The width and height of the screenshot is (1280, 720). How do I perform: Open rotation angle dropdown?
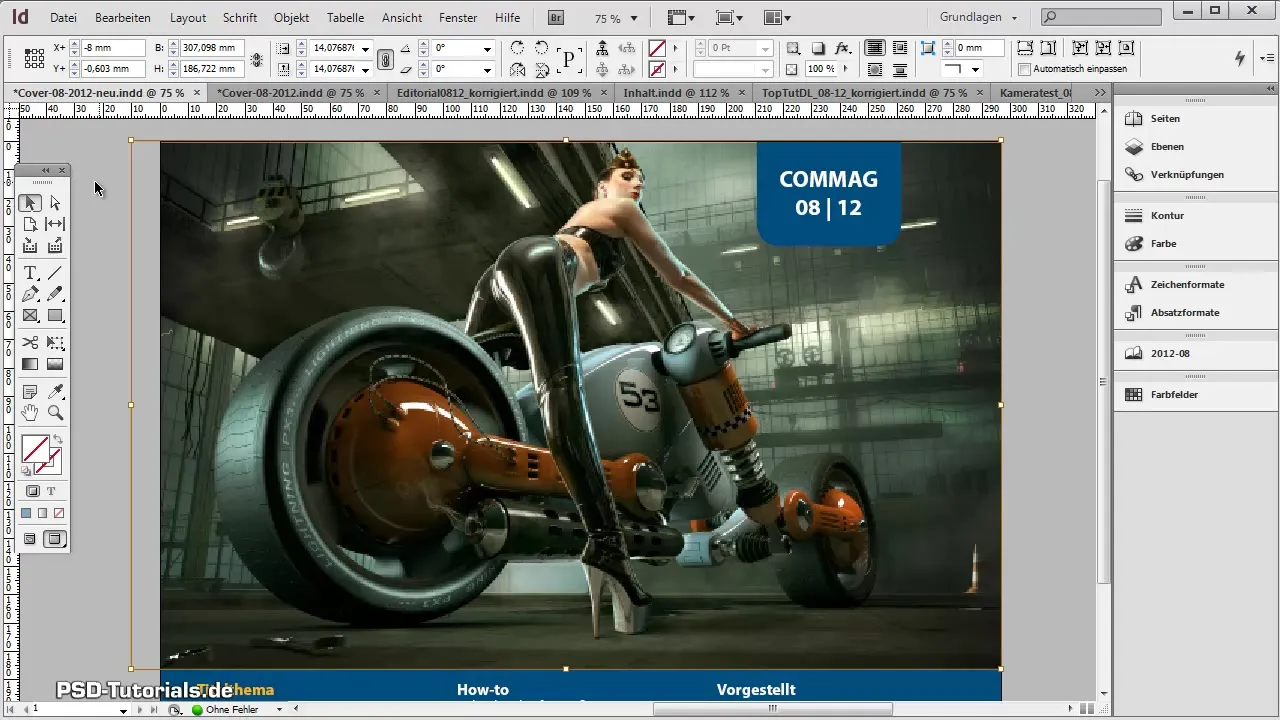(x=486, y=48)
